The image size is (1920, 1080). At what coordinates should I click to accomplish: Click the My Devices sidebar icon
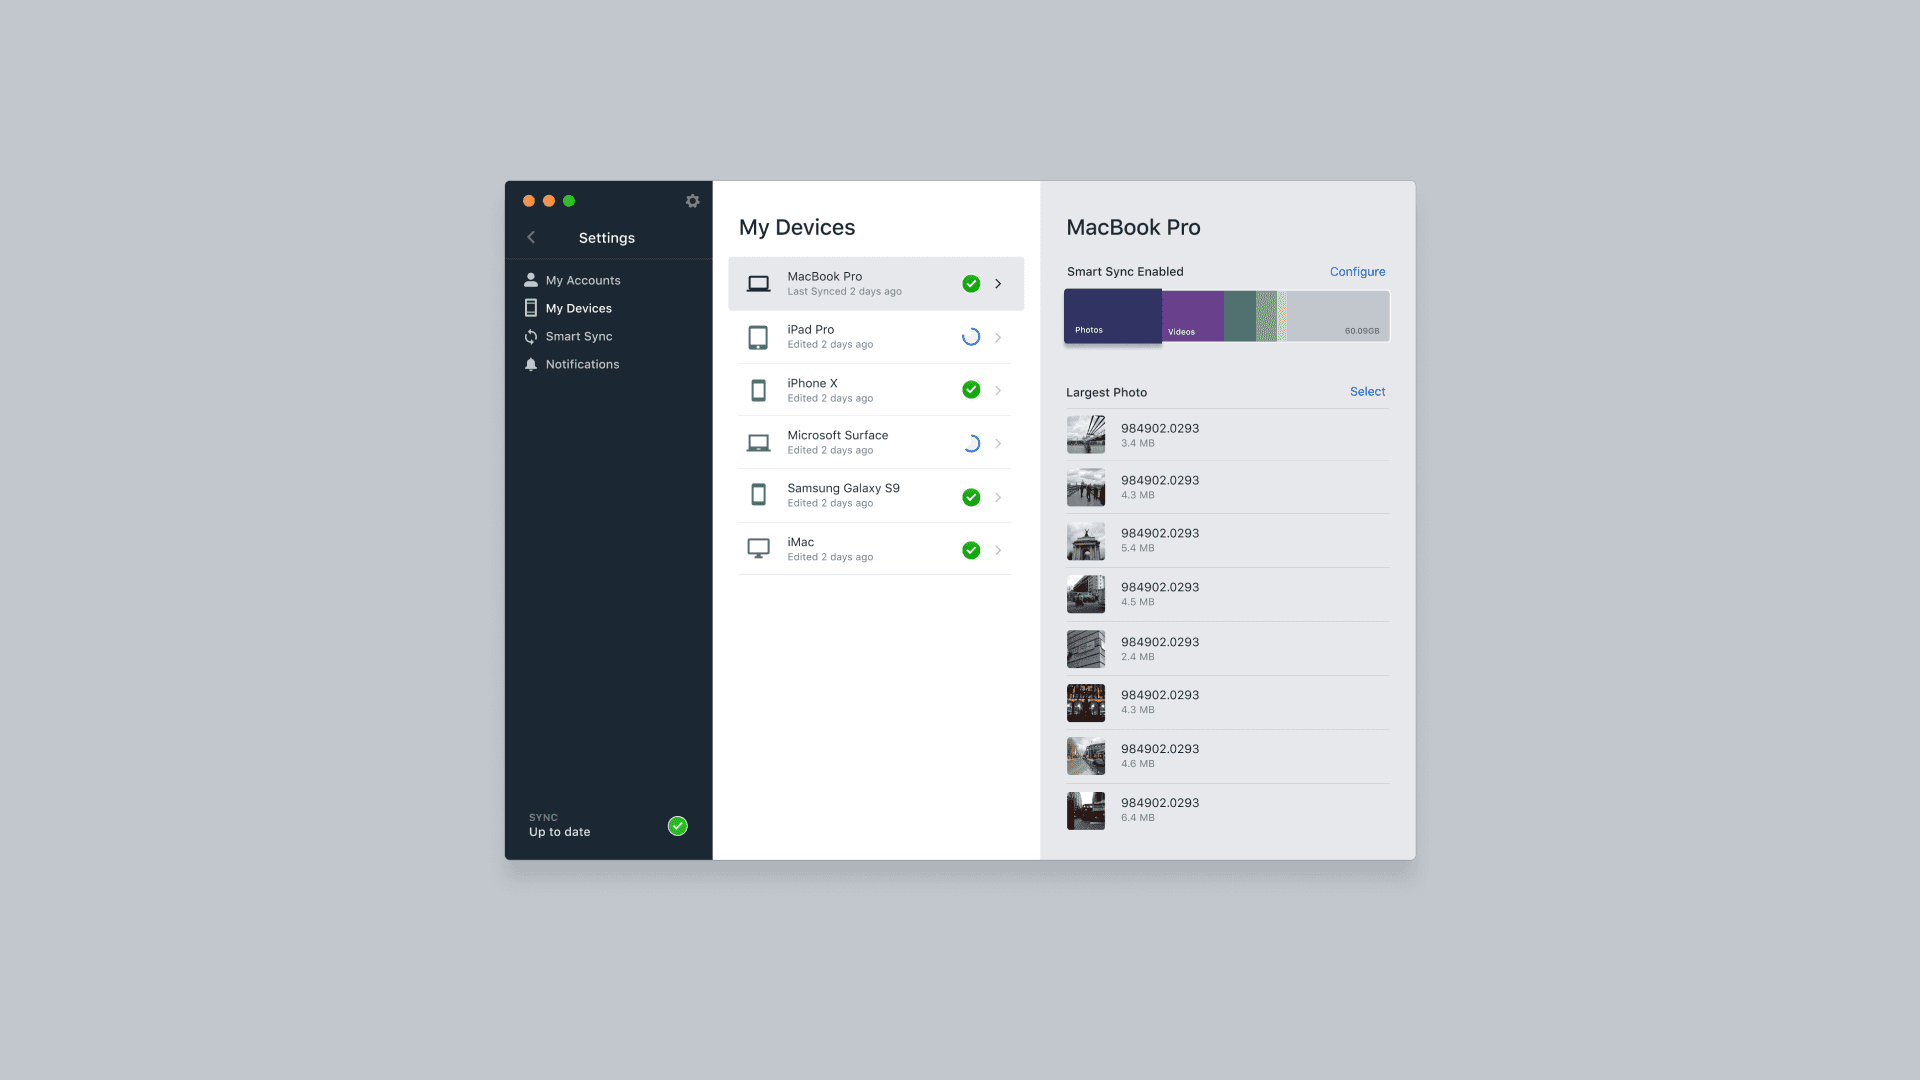[x=533, y=306]
